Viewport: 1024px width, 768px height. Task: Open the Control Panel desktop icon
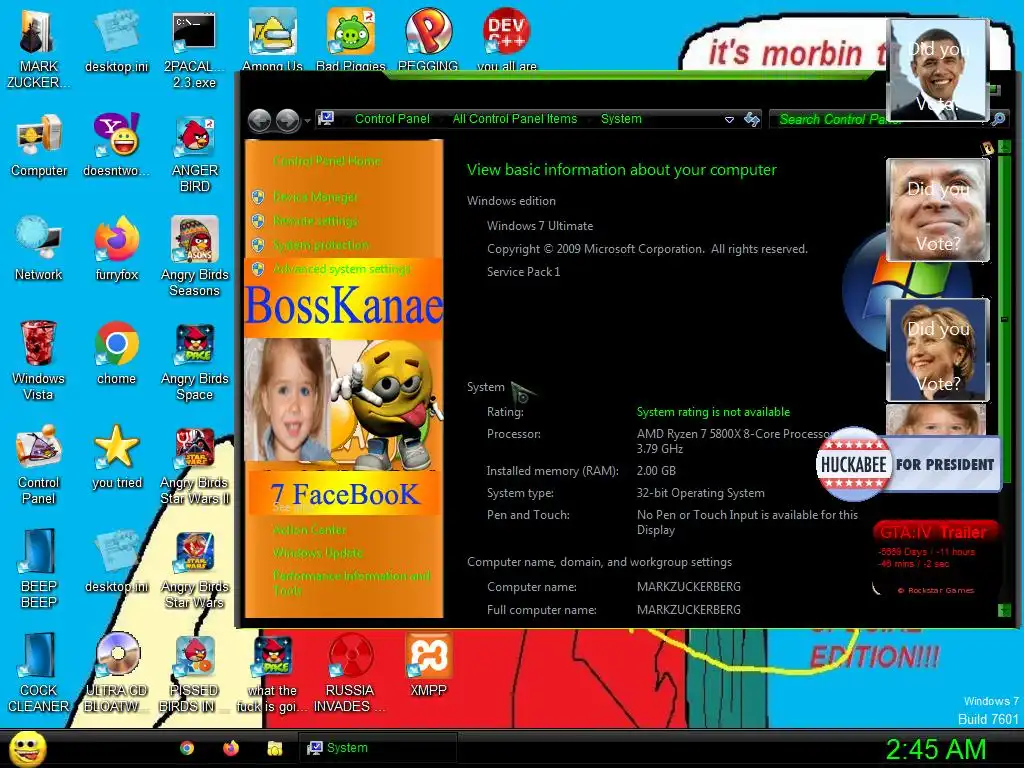coord(39,465)
